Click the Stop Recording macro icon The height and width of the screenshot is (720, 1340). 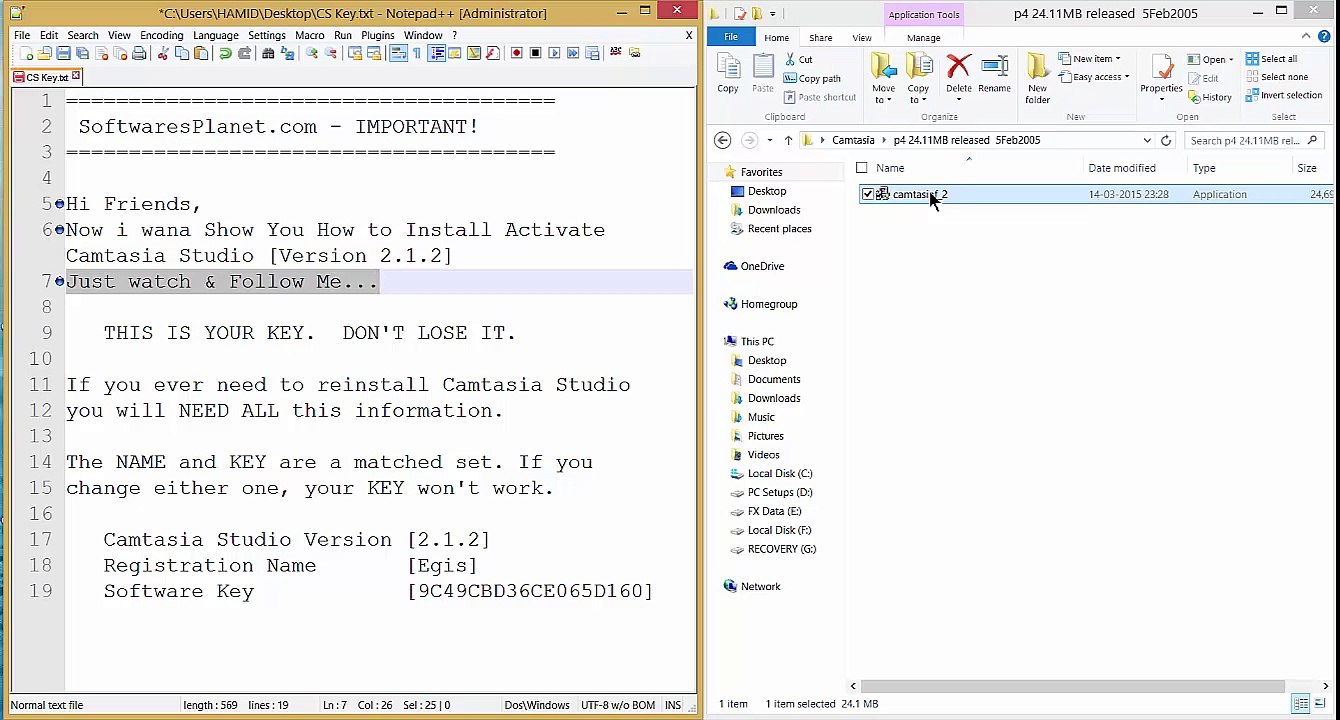click(536, 53)
